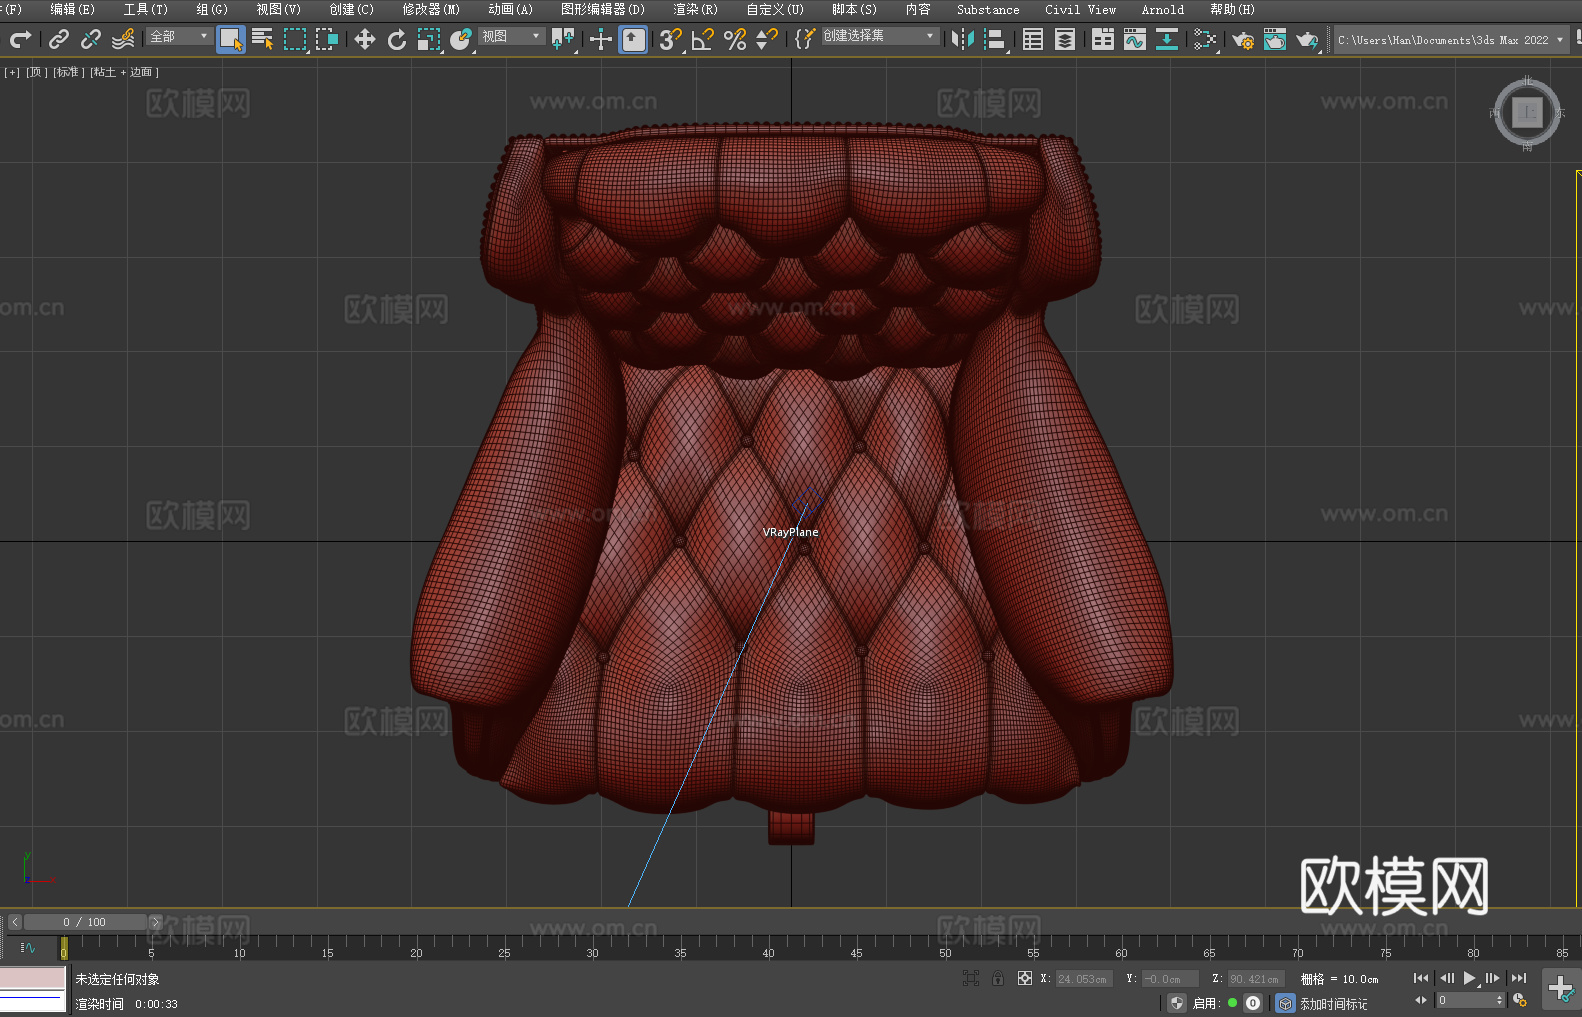Click Use Pivot Point Center icon
The image size is (1582, 1017).
click(563, 39)
